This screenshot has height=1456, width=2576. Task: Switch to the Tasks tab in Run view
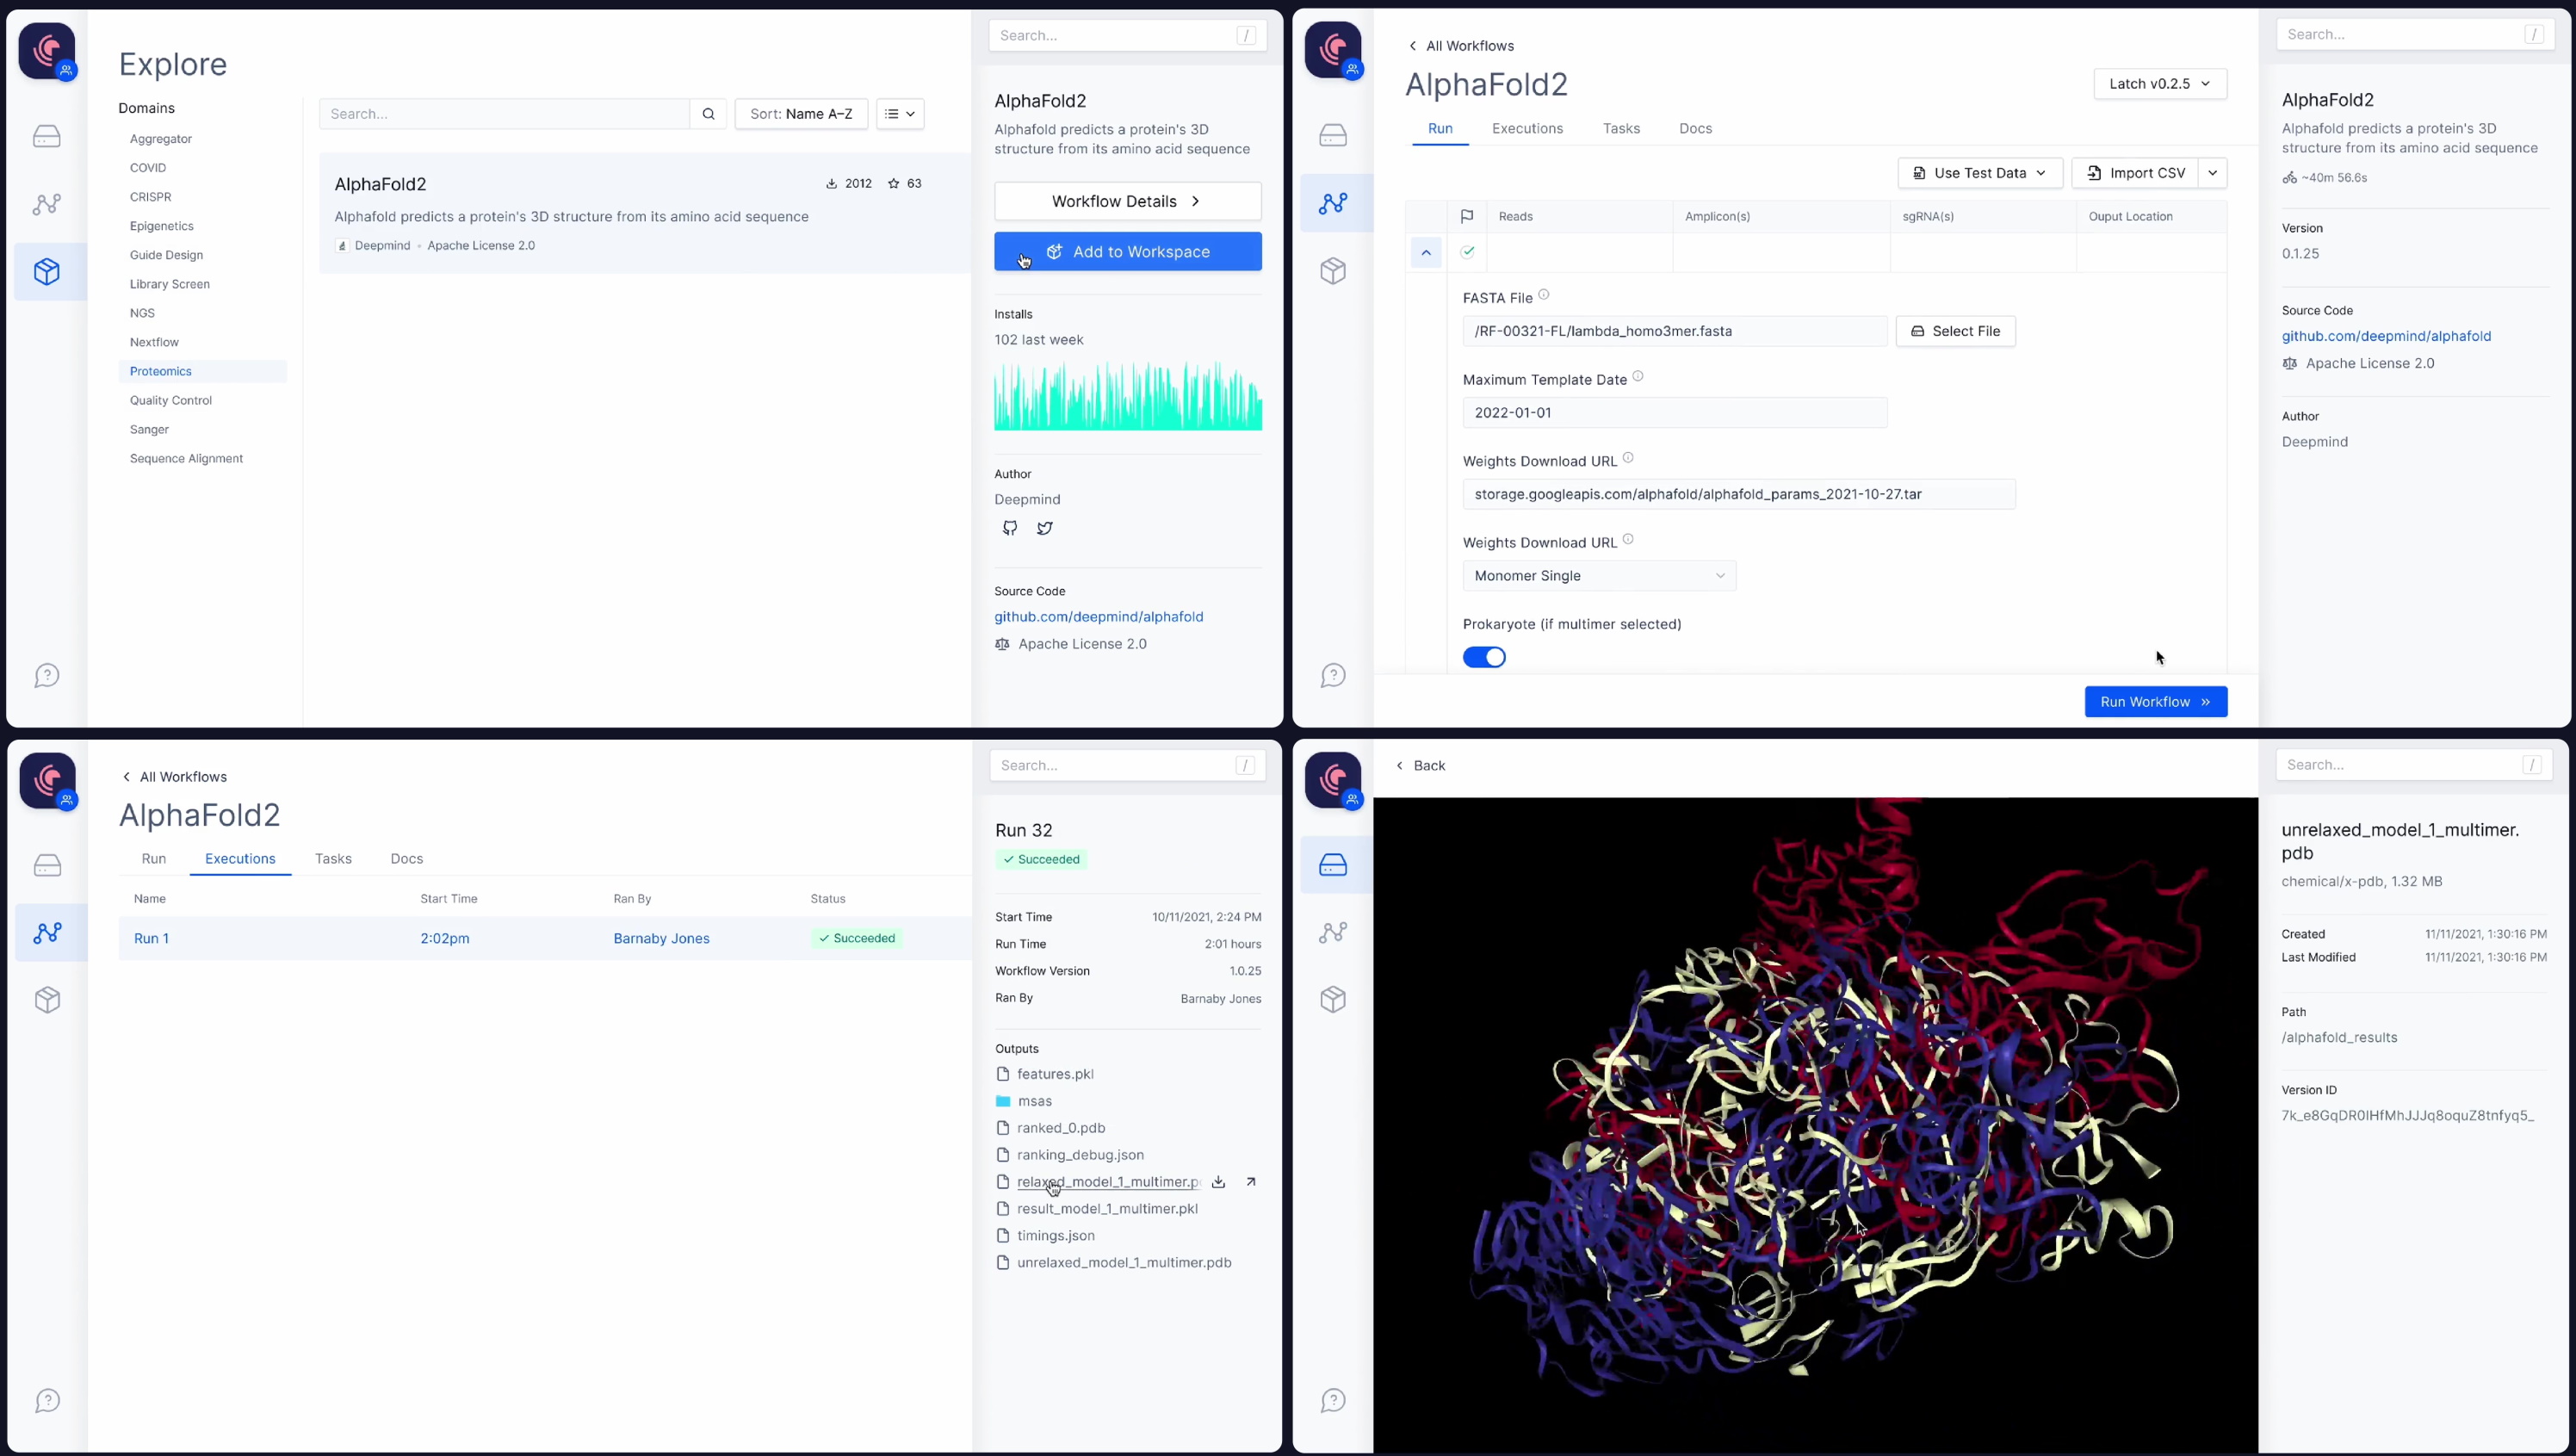click(x=1620, y=129)
